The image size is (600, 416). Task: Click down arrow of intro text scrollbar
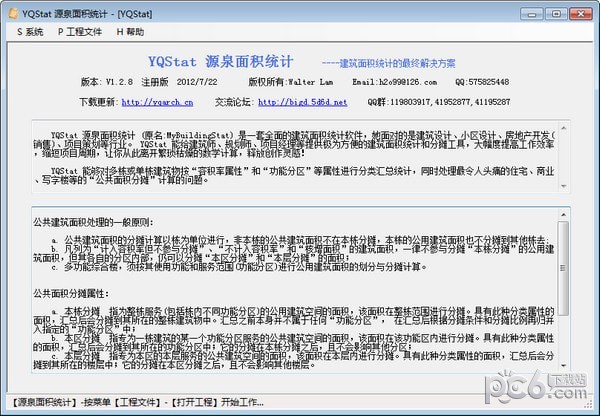(563, 186)
